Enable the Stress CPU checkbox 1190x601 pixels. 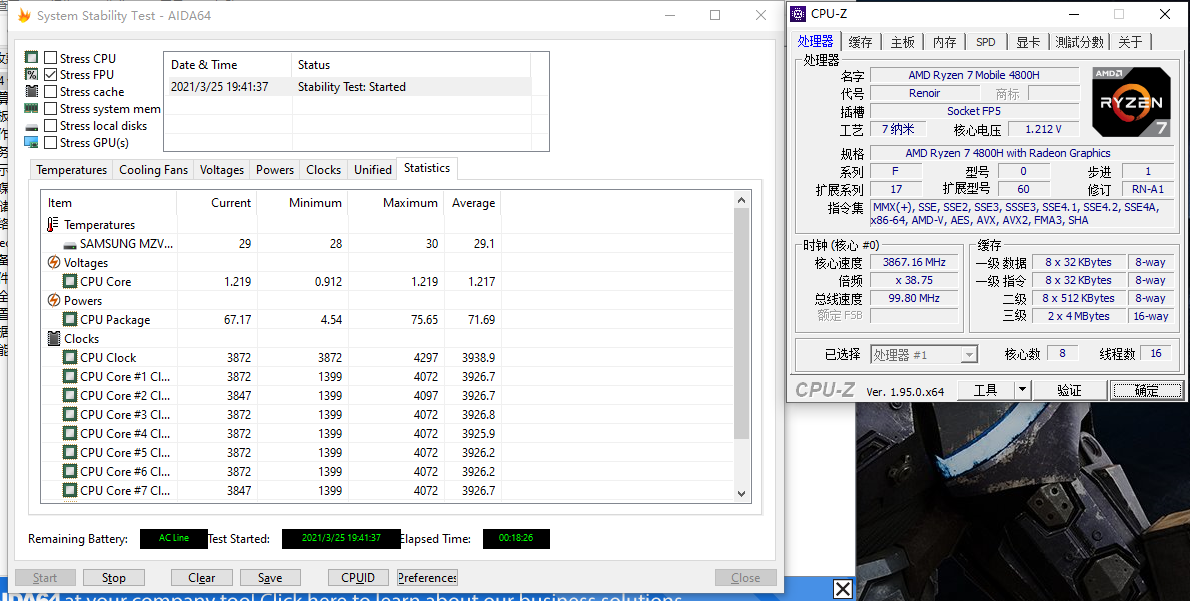tap(49, 57)
